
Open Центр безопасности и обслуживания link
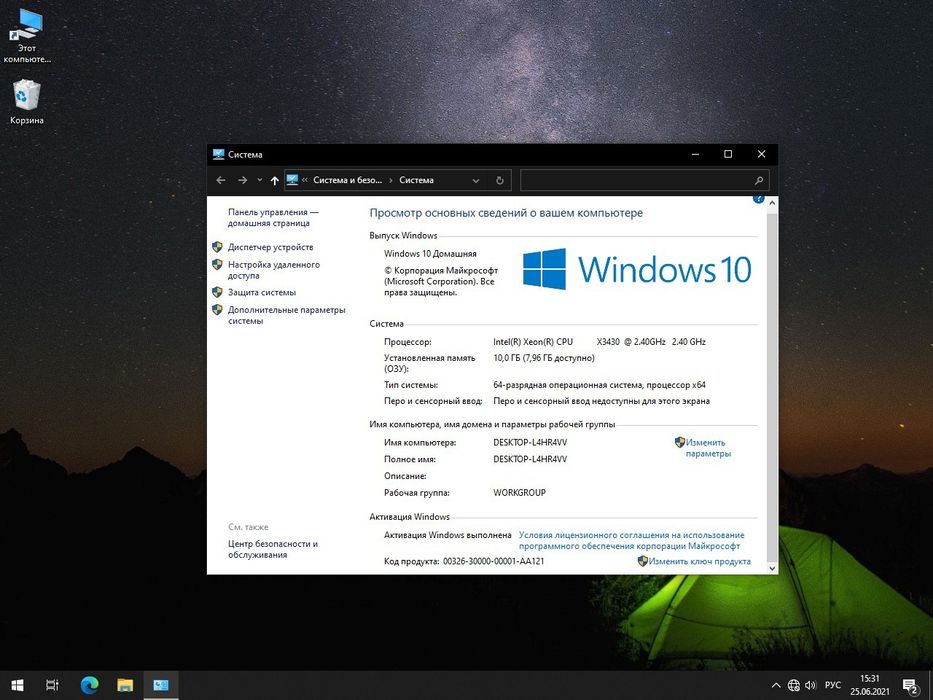tap(273, 549)
